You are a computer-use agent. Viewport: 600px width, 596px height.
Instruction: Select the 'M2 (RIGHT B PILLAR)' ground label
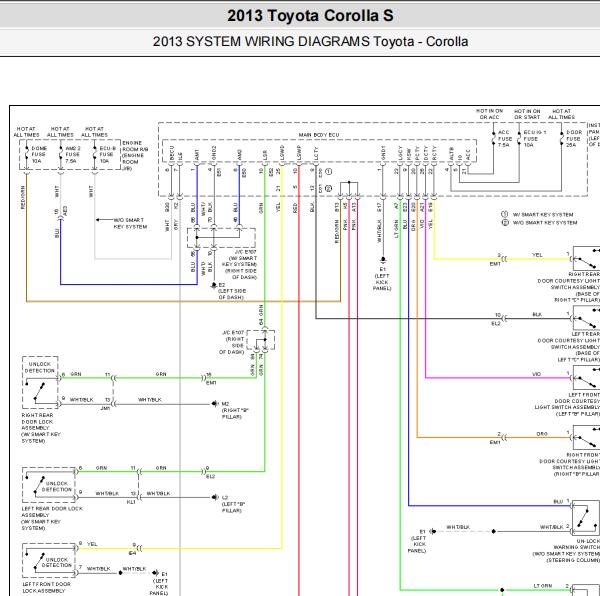click(235, 410)
